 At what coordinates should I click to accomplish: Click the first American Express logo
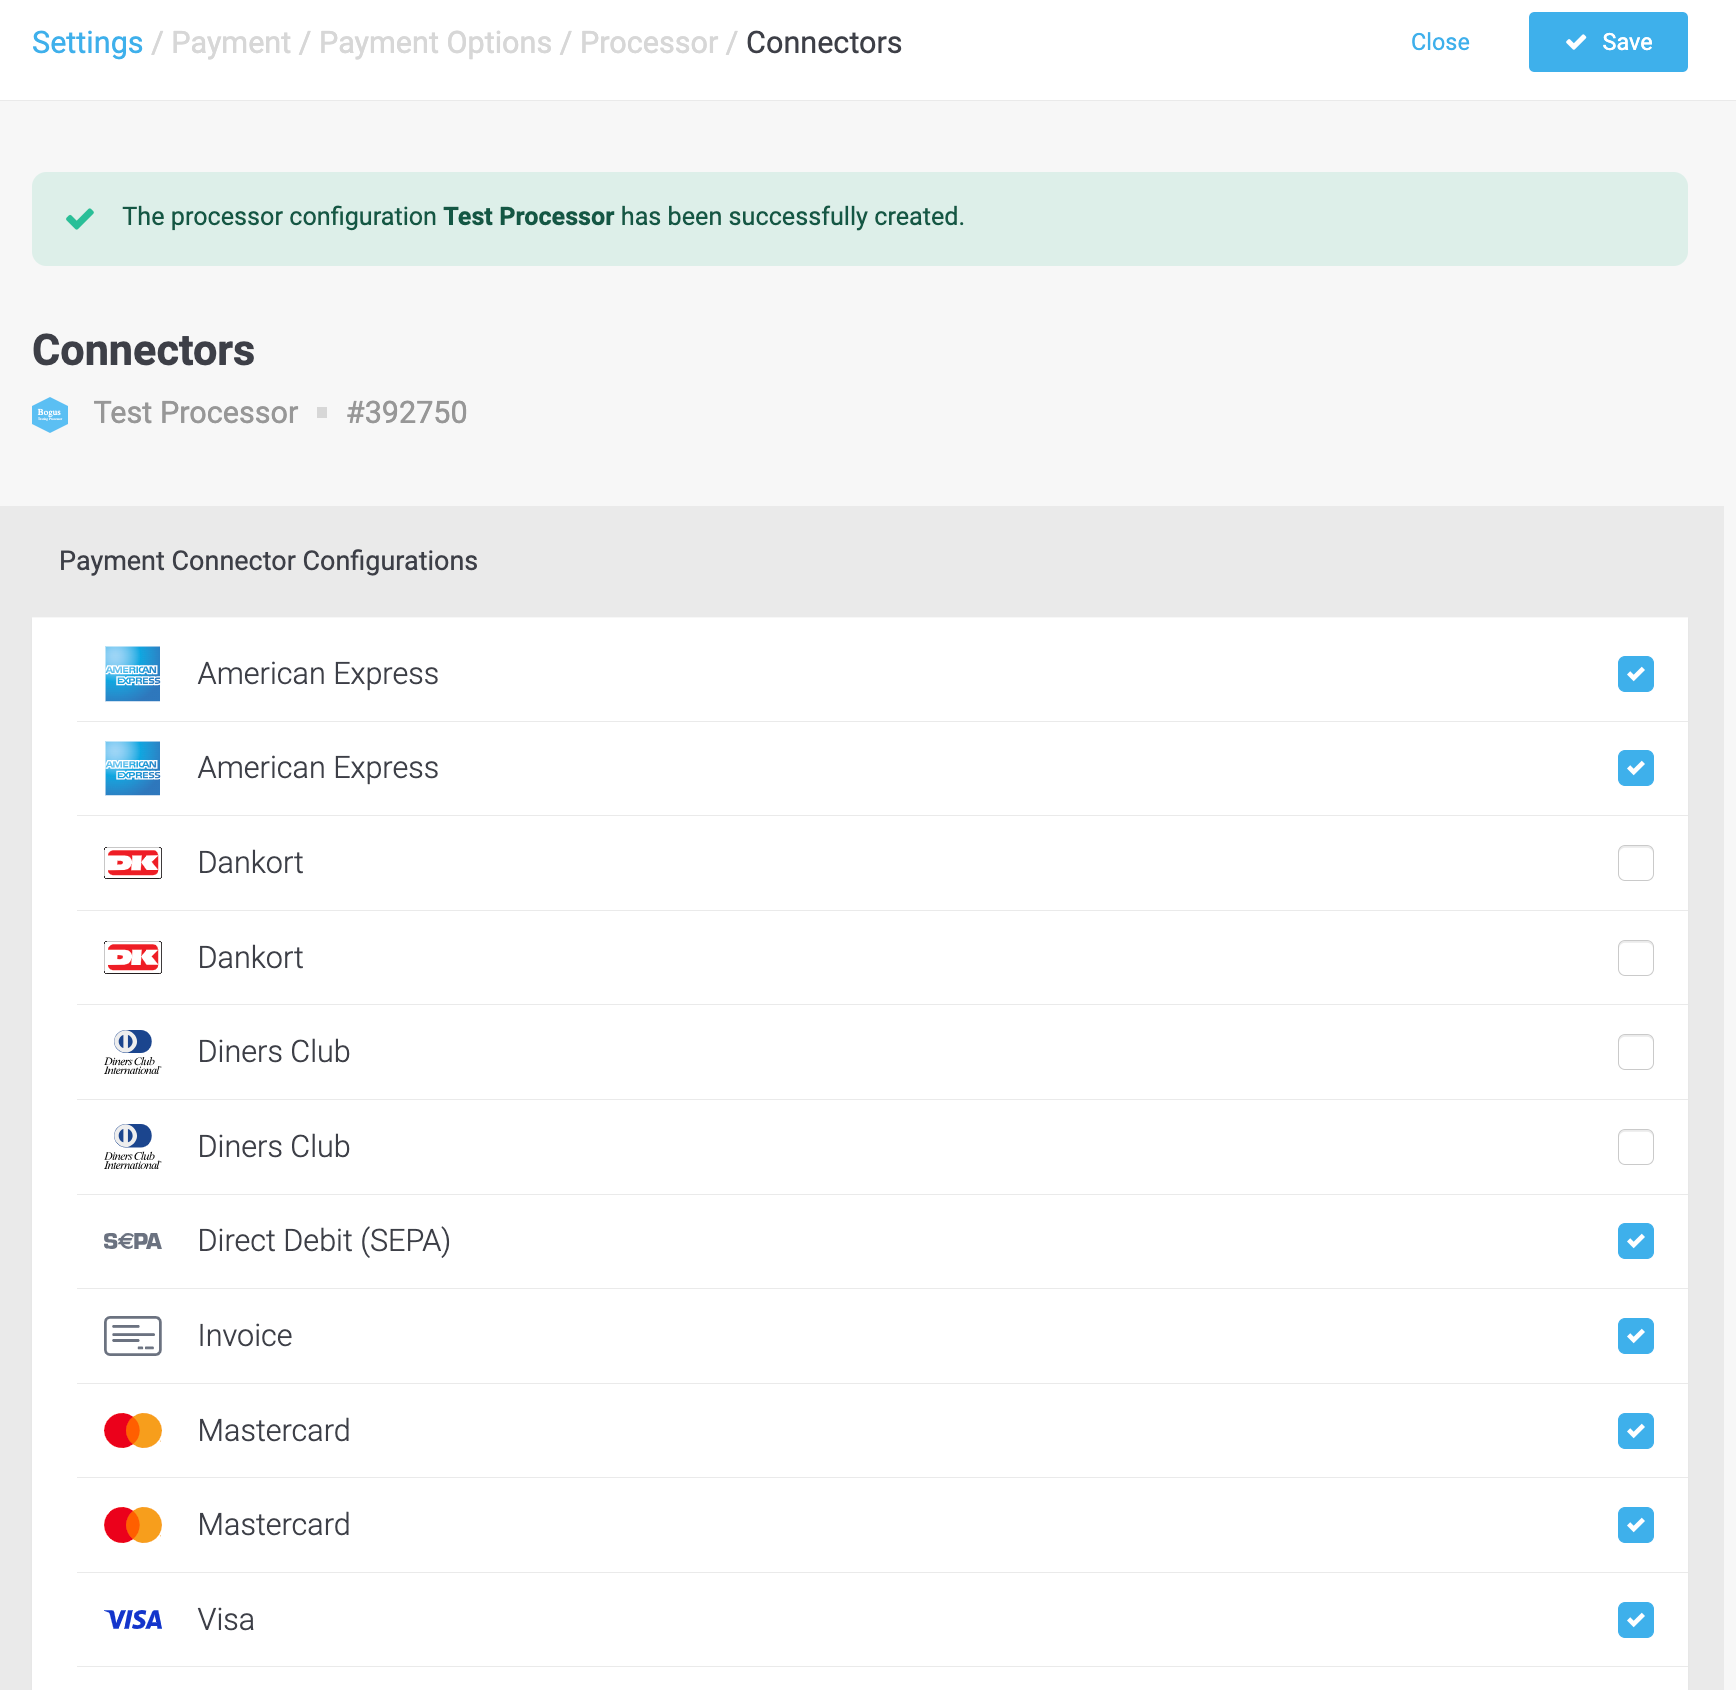coord(132,674)
